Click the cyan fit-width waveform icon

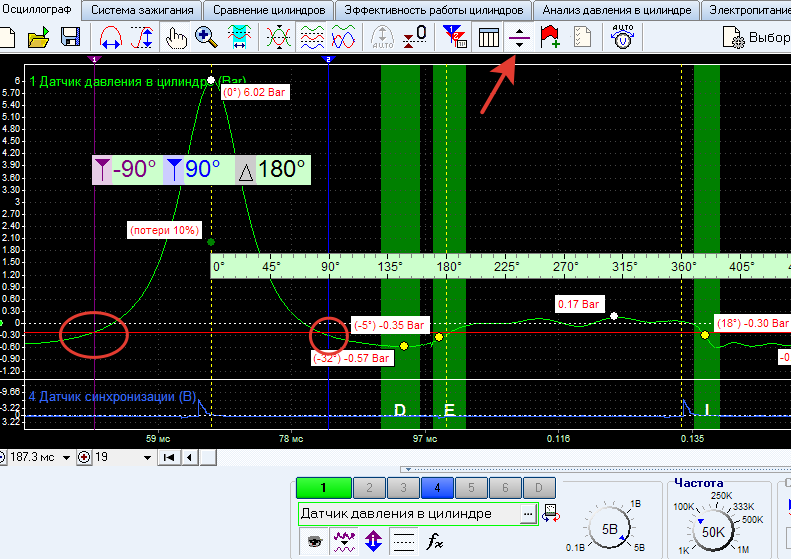tap(239, 37)
